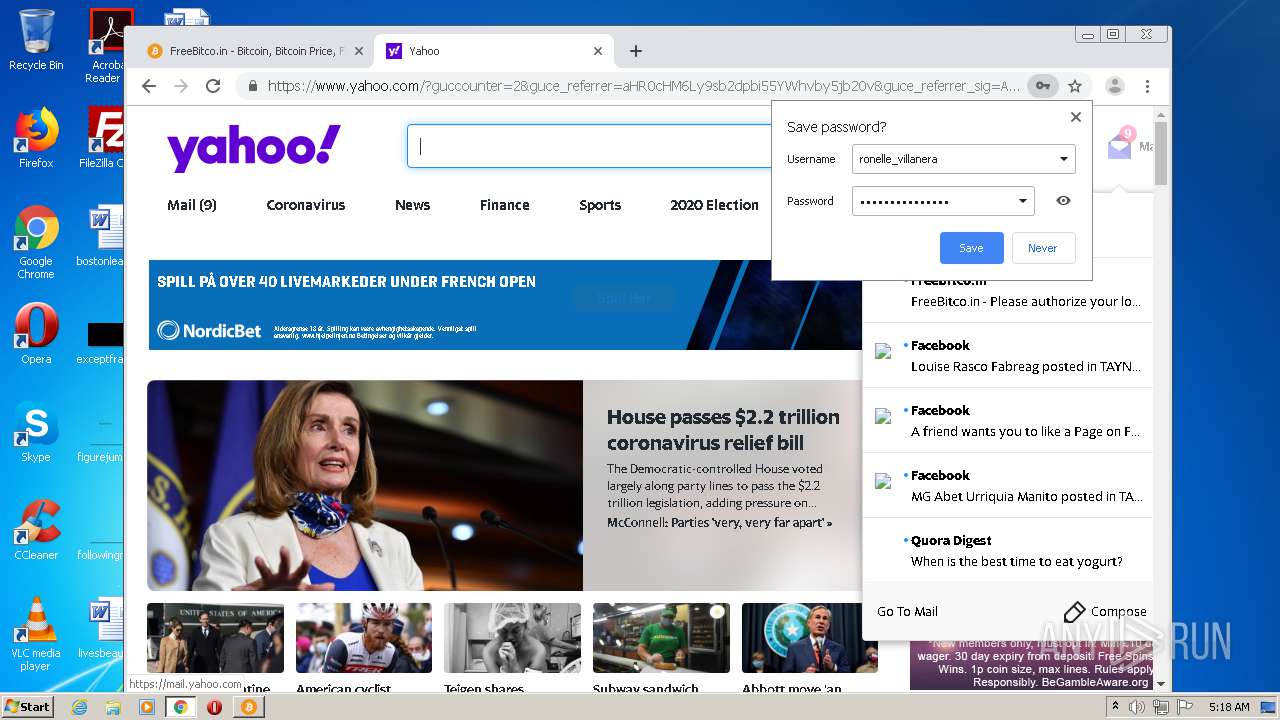The image size is (1280, 720).
Task: Open the NordicBet French Open ad banner
Action: point(505,305)
